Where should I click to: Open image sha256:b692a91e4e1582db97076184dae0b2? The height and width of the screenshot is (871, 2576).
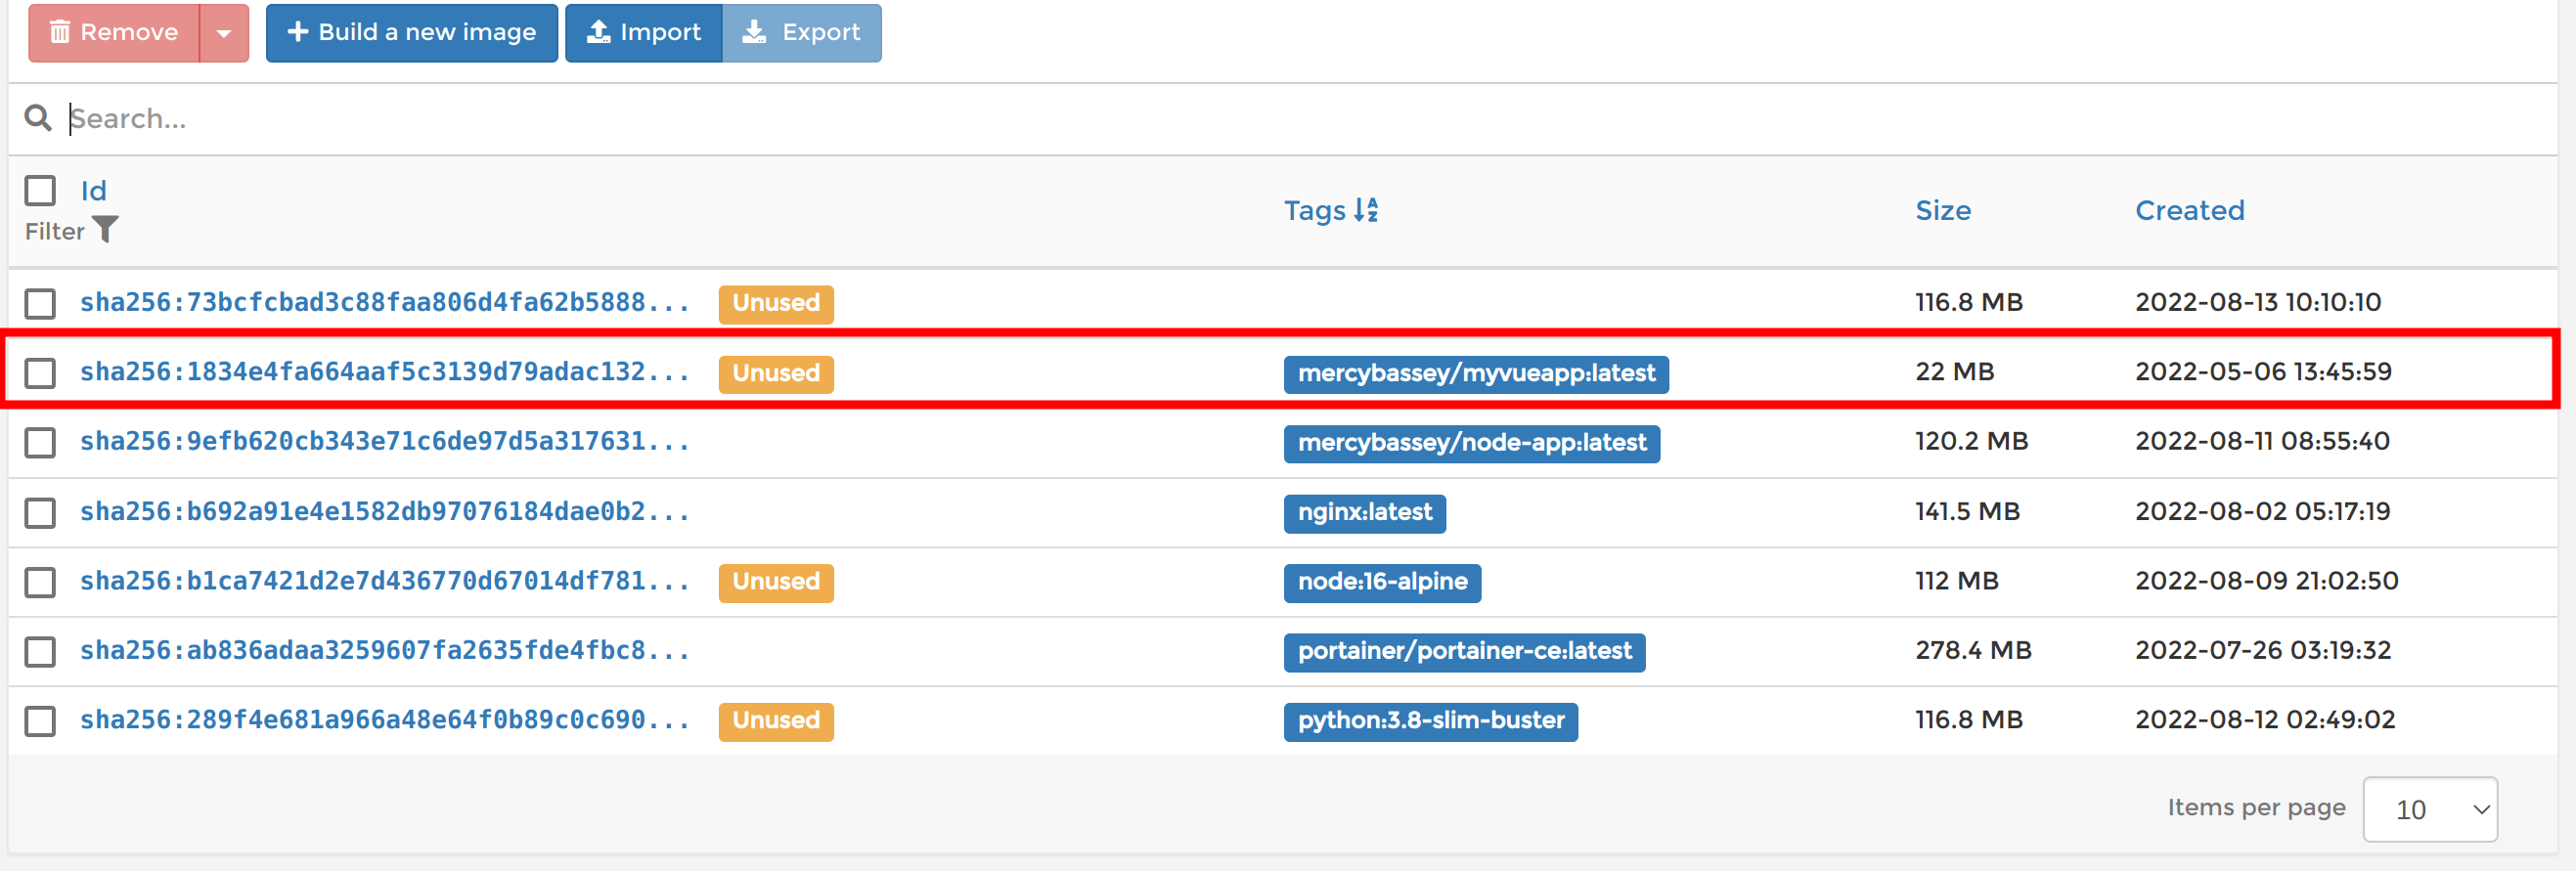tap(385, 511)
